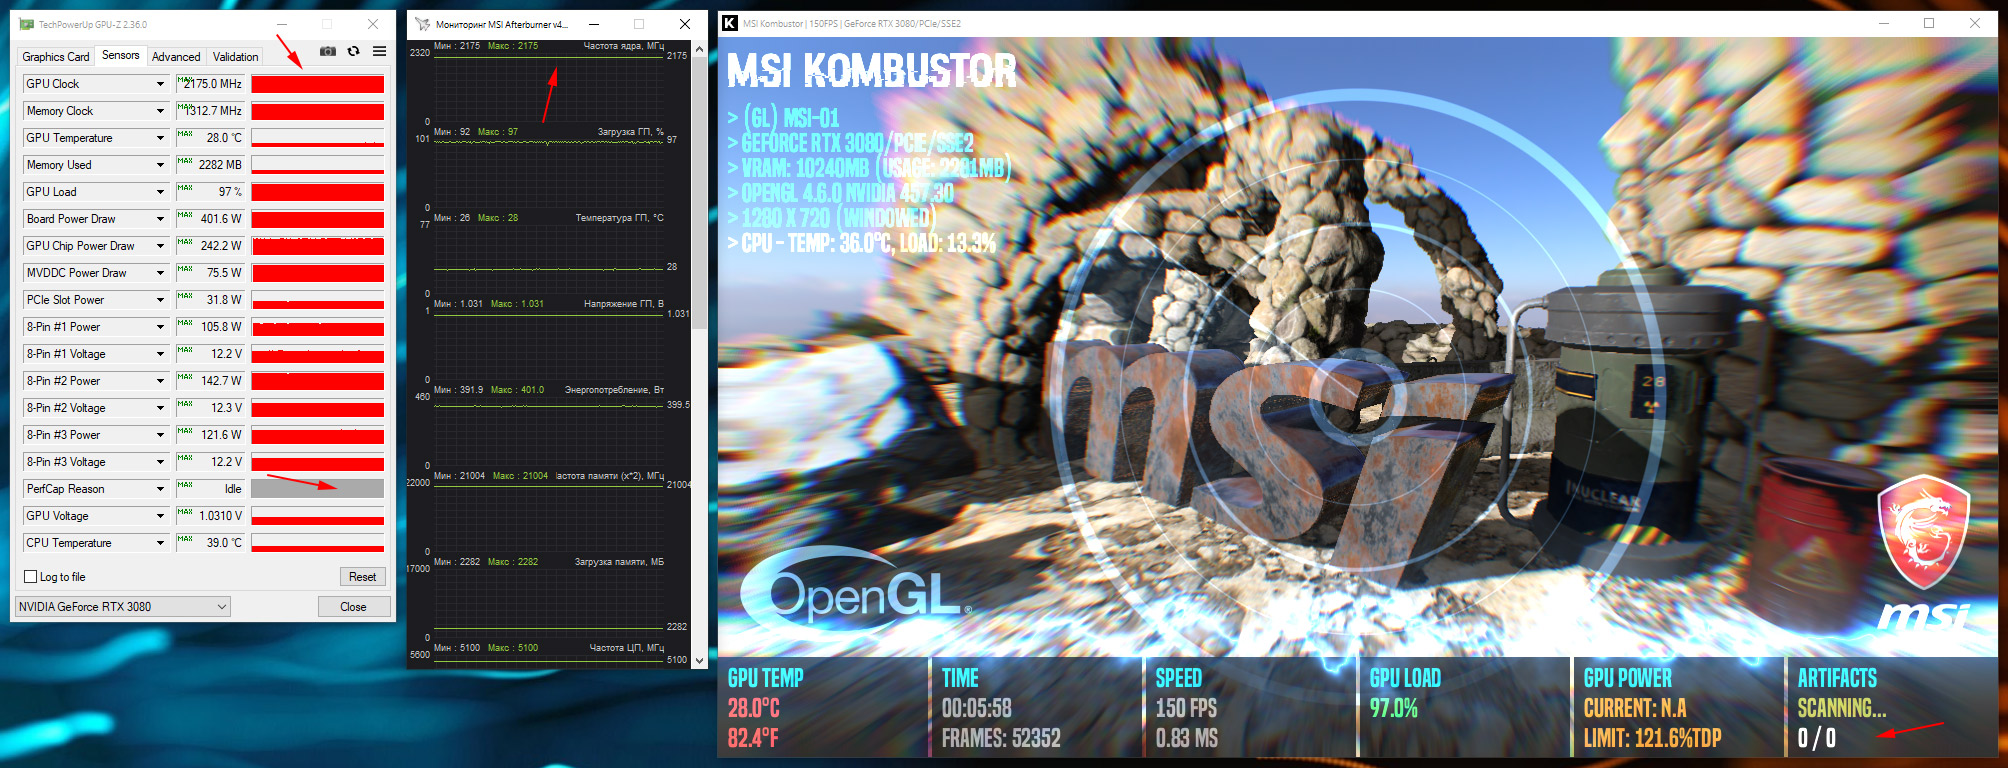Image resolution: width=2008 pixels, height=768 pixels.
Task: Click the Kombustor LIMIT 121.6%TDP readout
Action: click(1653, 738)
